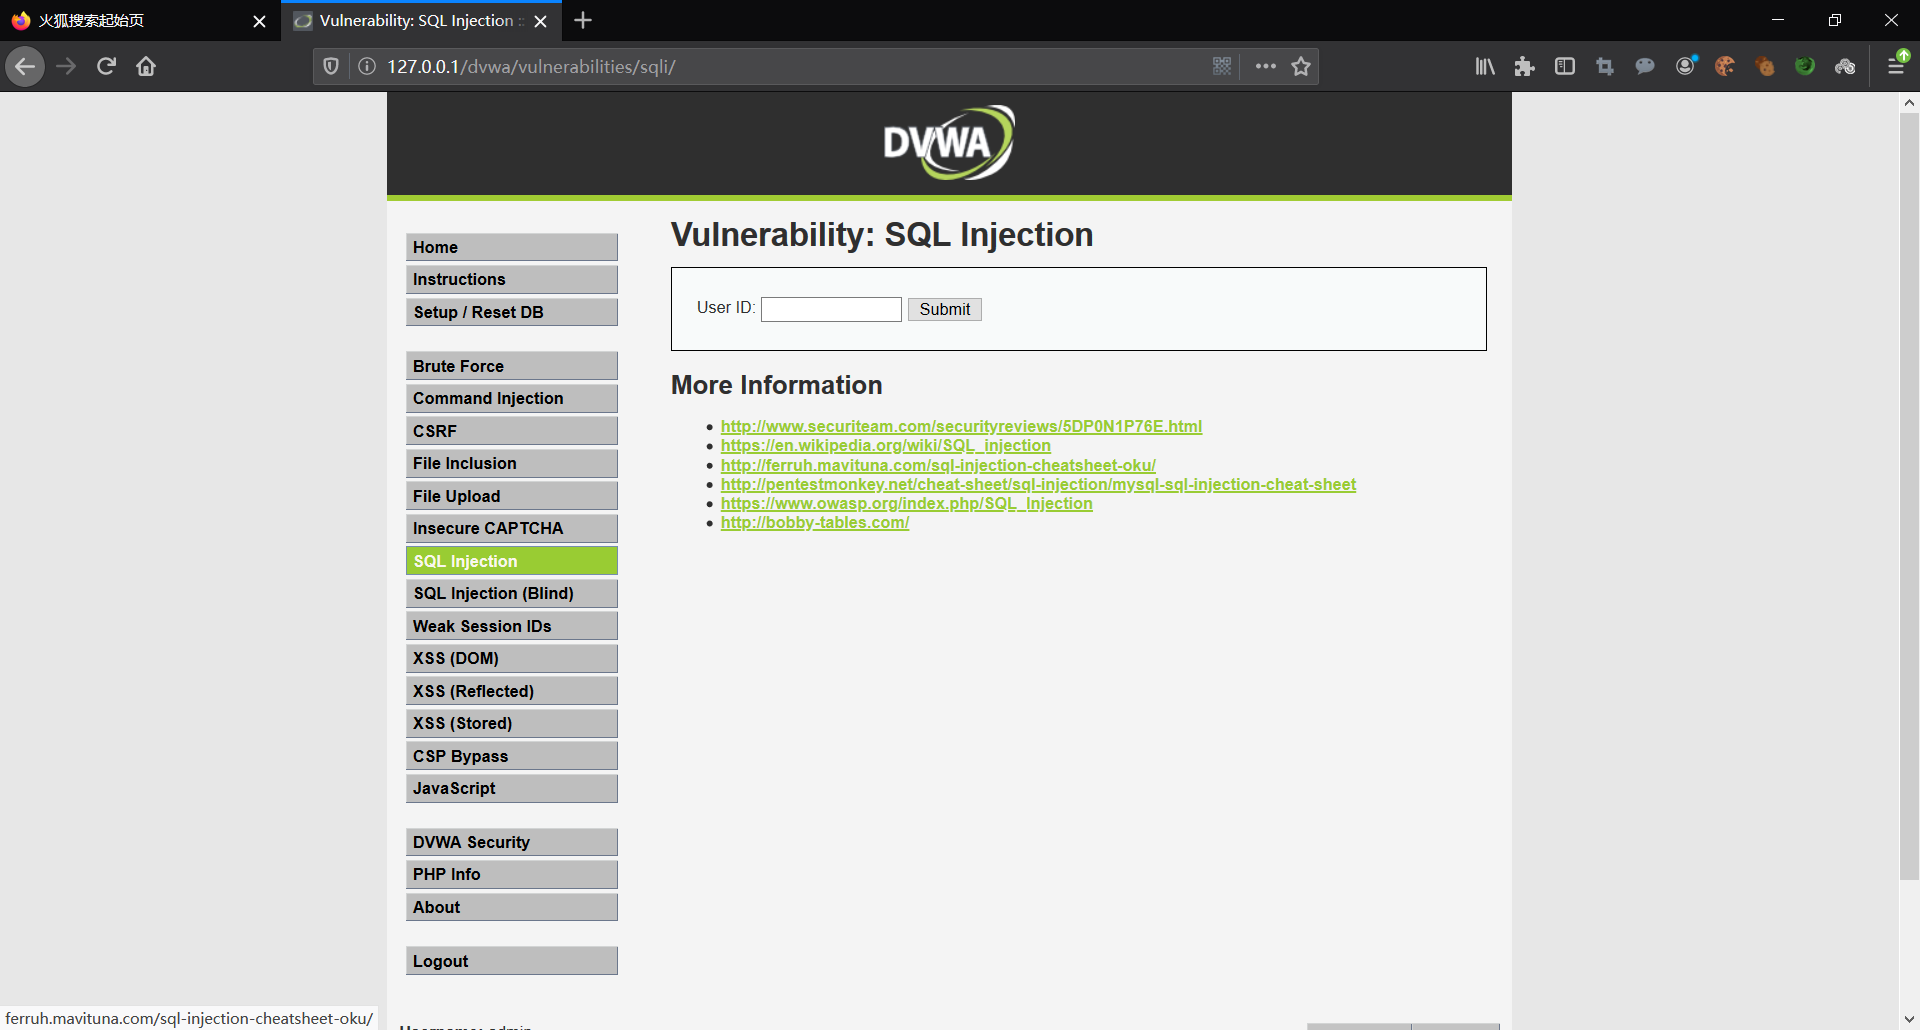1920x1030 pixels.
Task: Open Weak Session IDs page
Action: [x=512, y=626]
